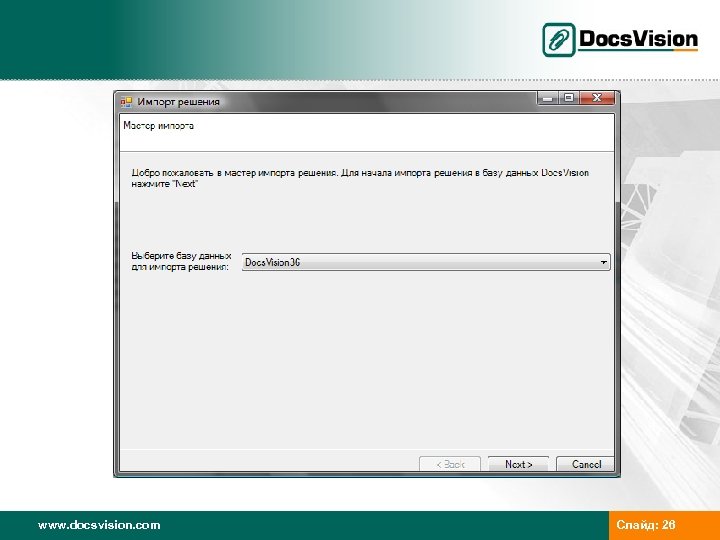Select the DocsVision36 combo box field
Screen dimensions: 720x540
[x=426, y=262]
